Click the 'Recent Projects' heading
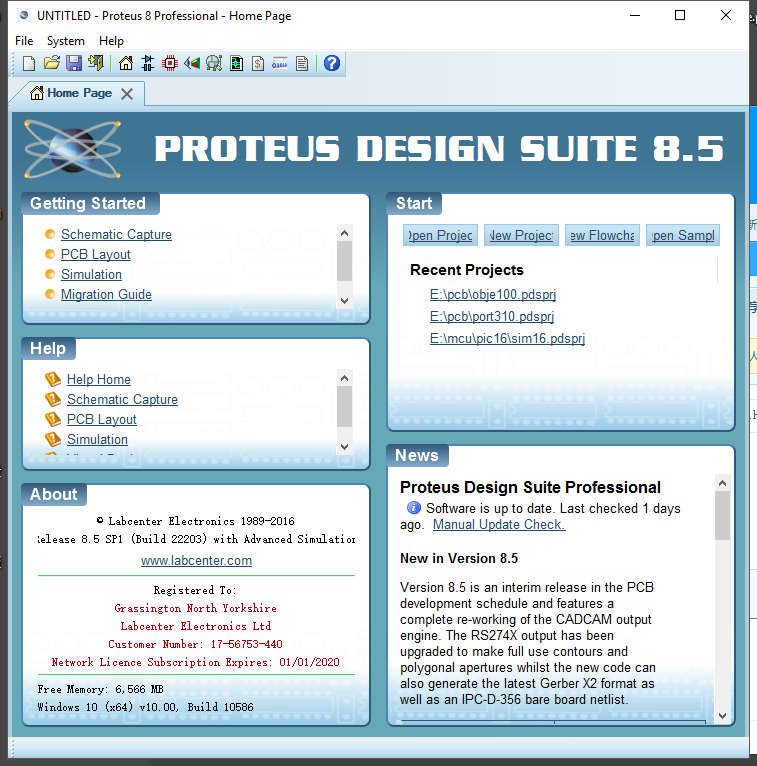Viewport: 757px width, 766px height. [466, 270]
